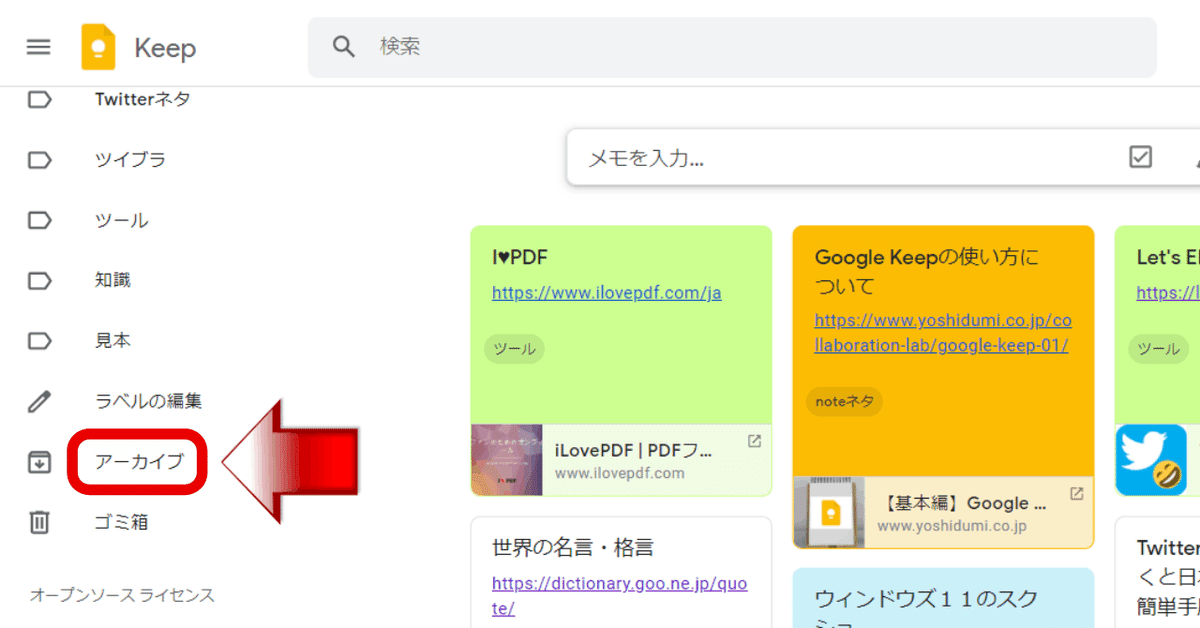Click the noteネタ tag on orange note
This screenshot has height=628, width=1200.
pos(844,401)
